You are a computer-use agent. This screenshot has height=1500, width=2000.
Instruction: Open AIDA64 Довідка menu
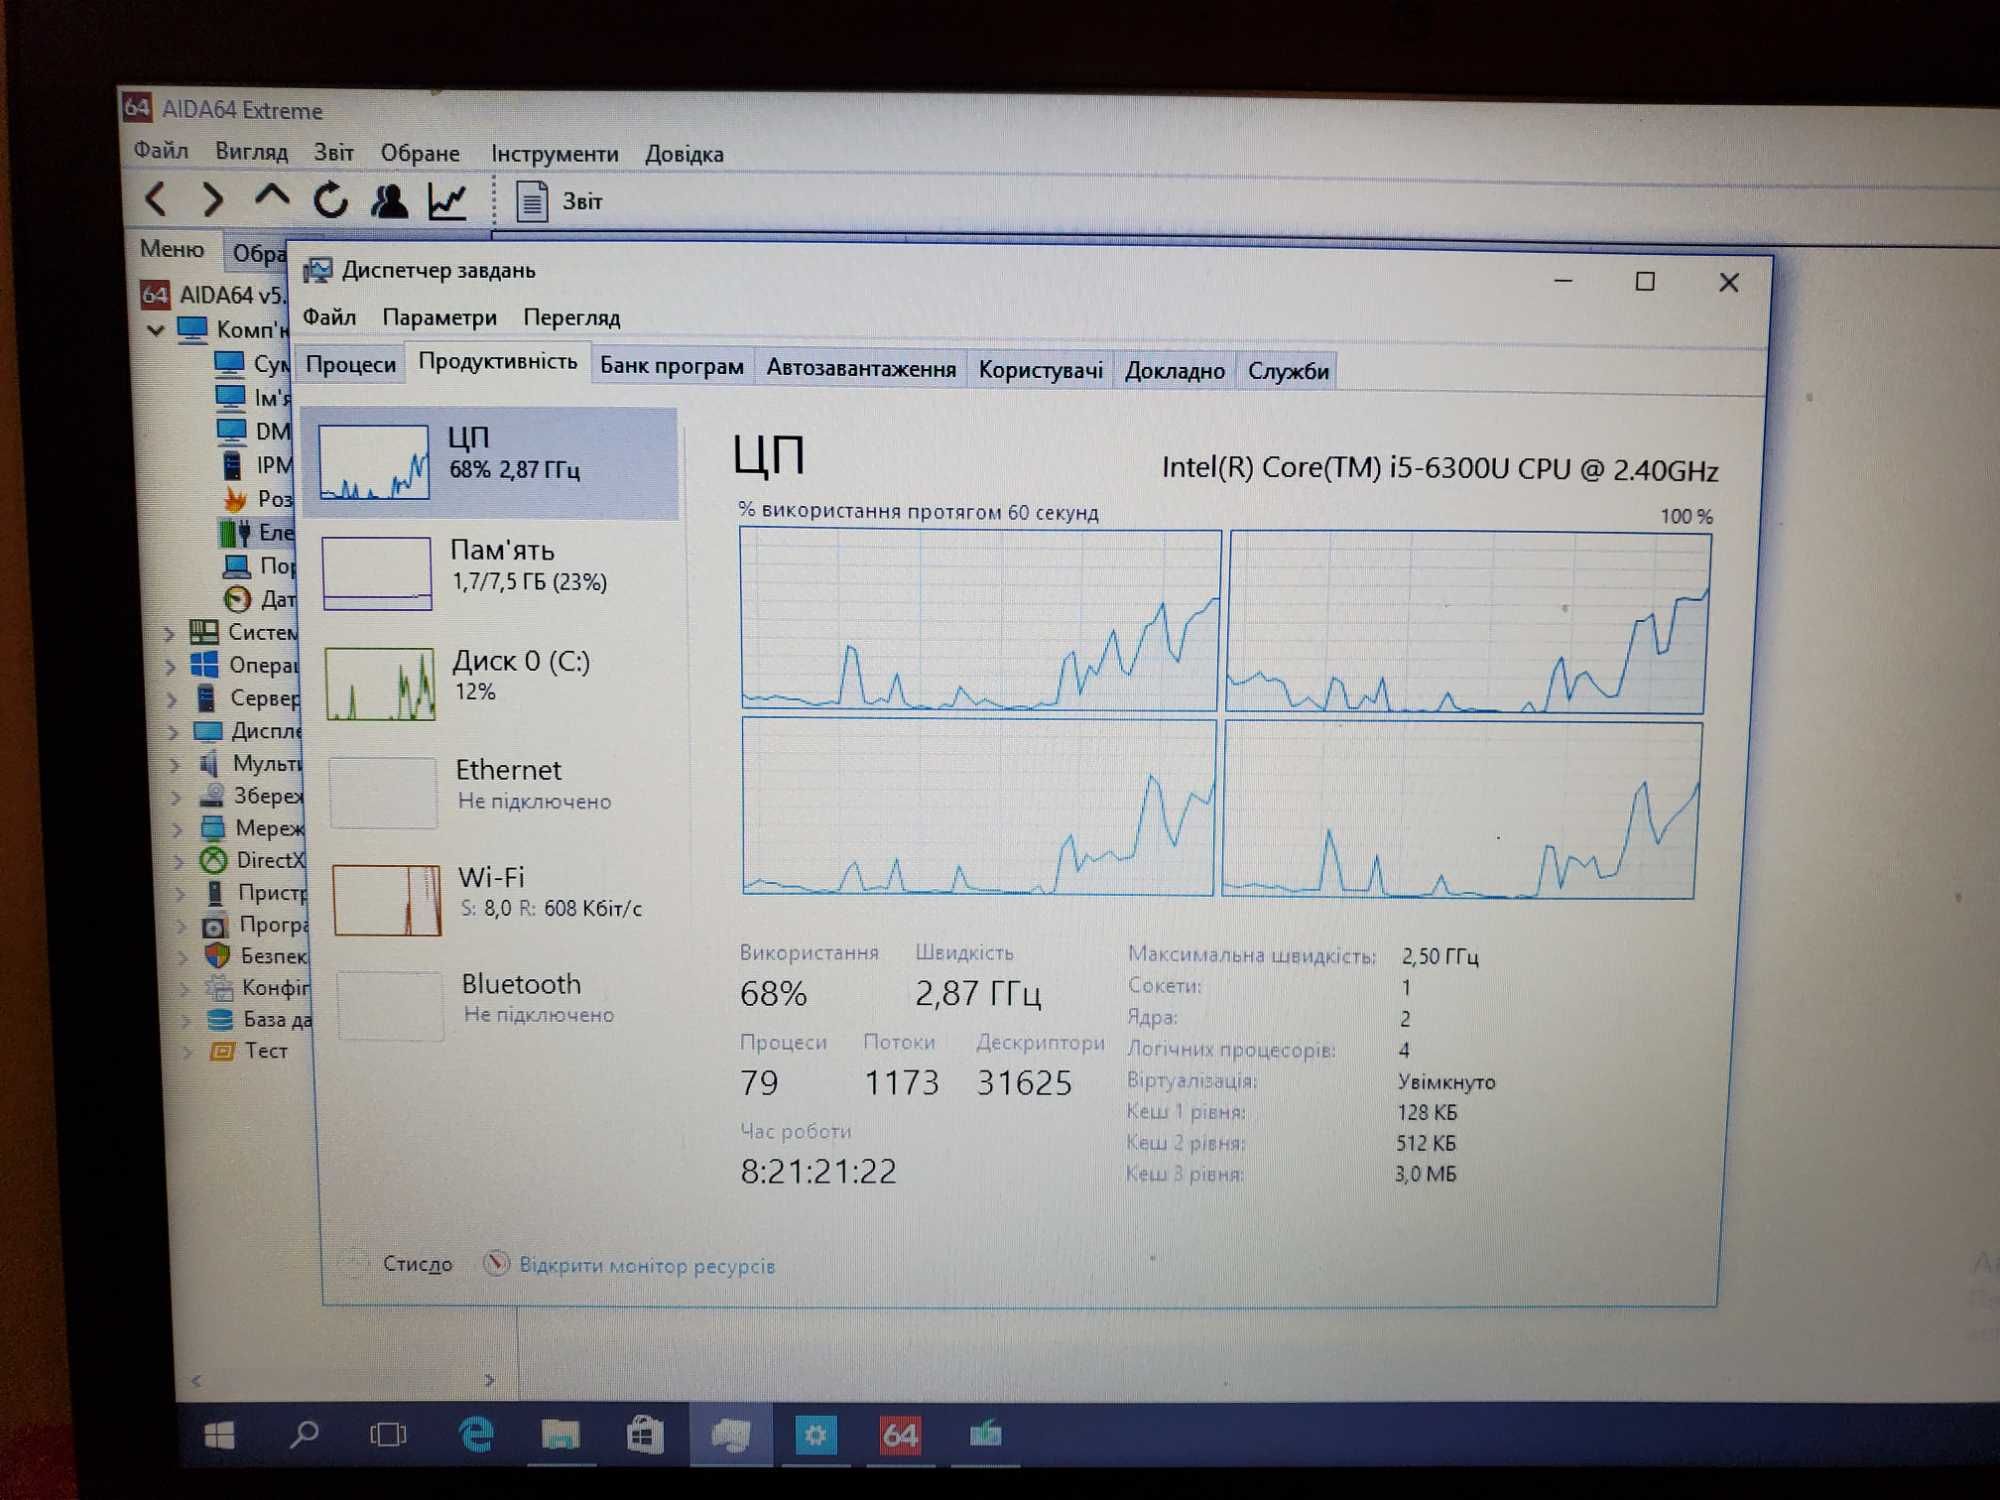coord(684,154)
